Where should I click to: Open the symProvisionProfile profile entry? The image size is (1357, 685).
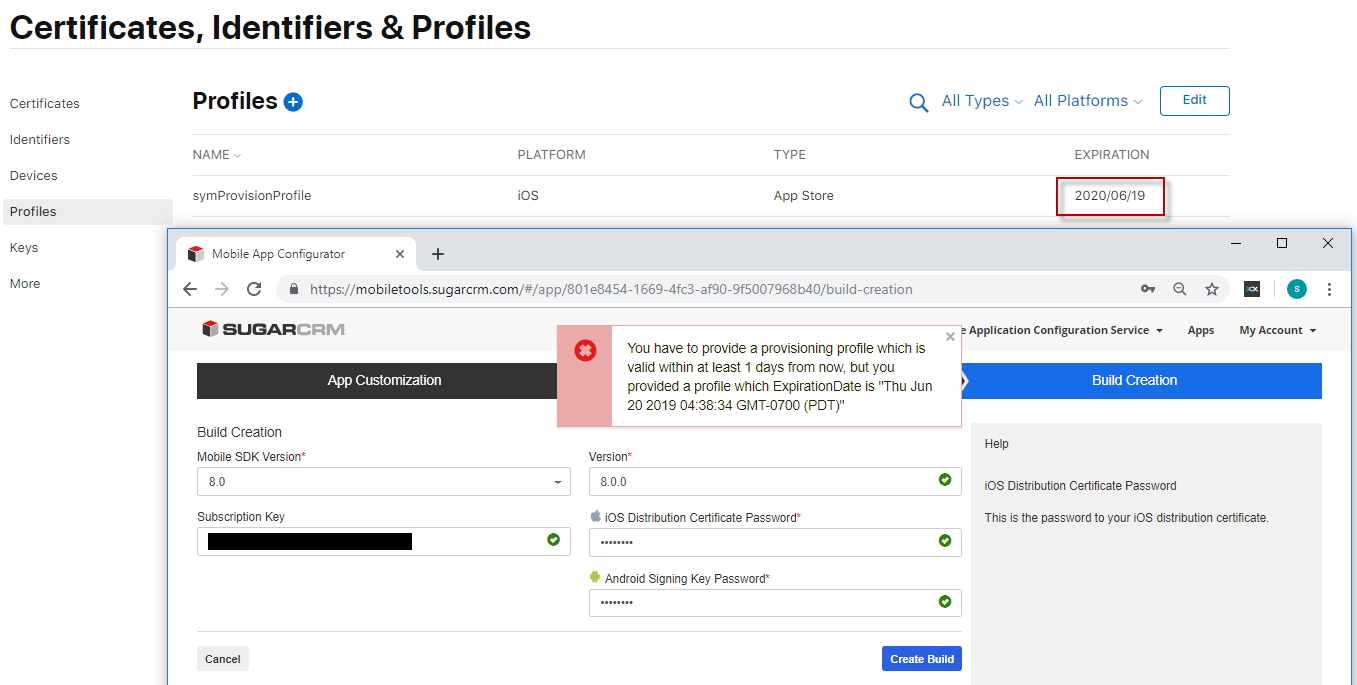point(252,196)
